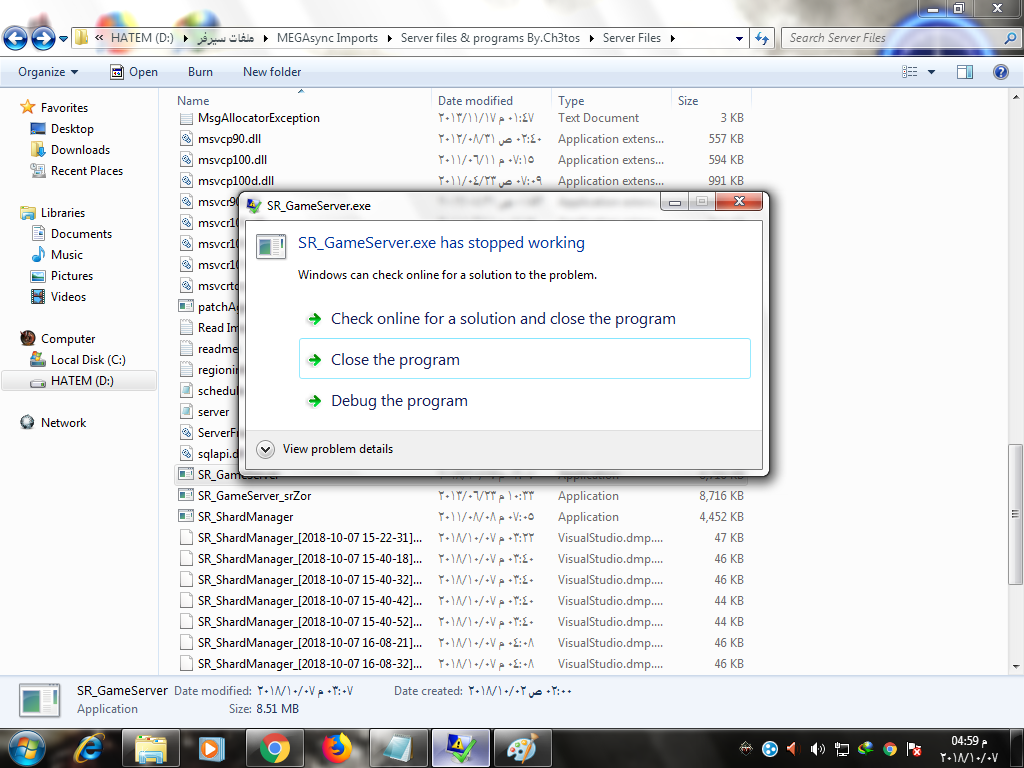This screenshot has width=1024, height=768.
Task: Select the MsgAllocatorException text file
Action: click(x=259, y=118)
